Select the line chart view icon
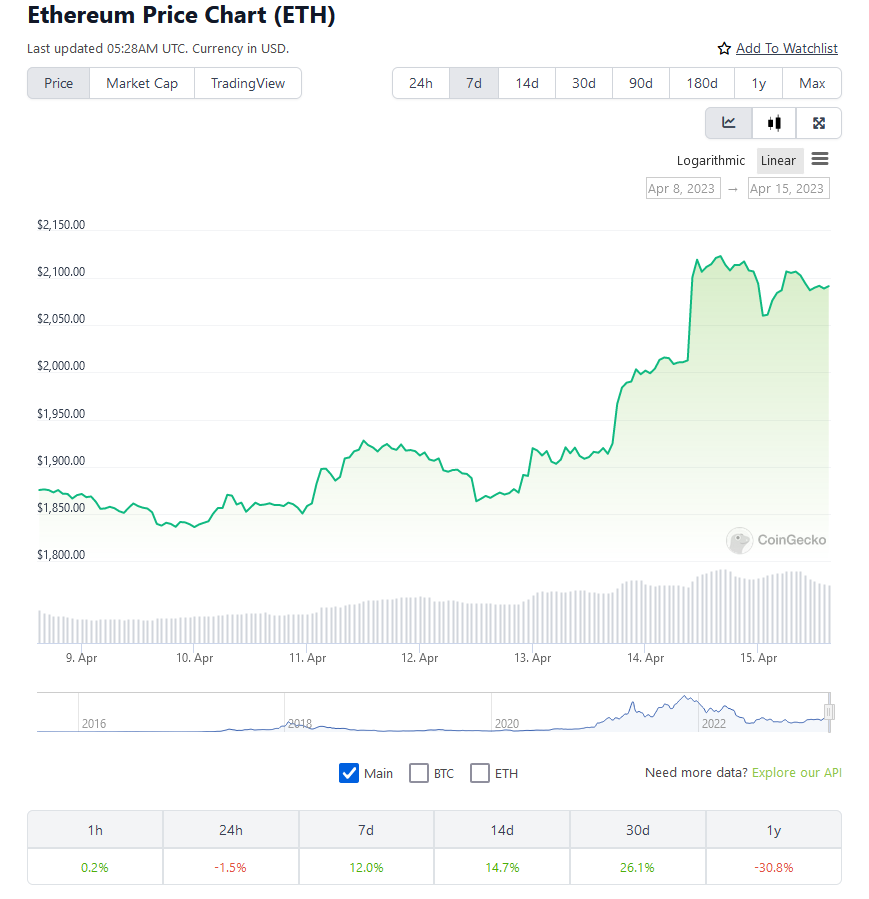The width and height of the screenshot is (869, 899). point(727,122)
